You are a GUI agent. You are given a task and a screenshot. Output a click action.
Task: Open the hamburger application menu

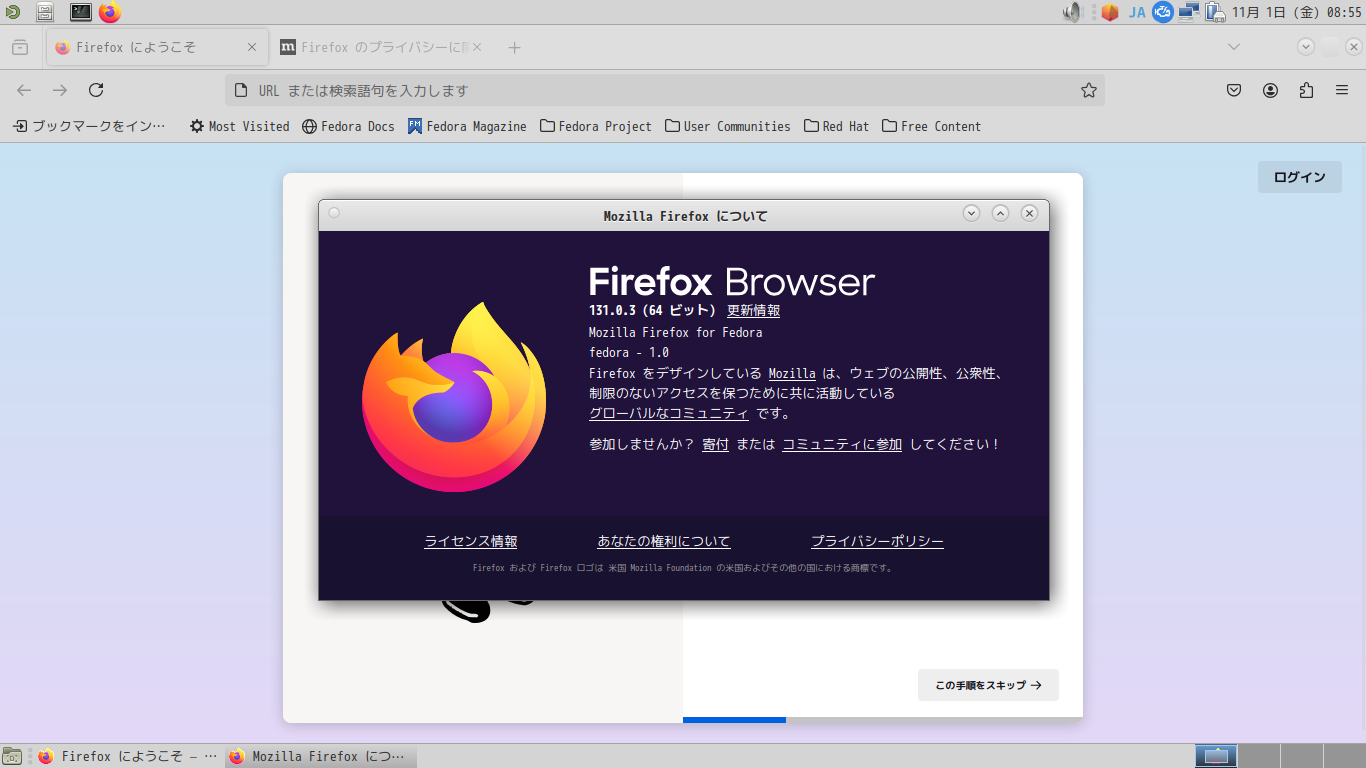click(x=1342, y=90)
